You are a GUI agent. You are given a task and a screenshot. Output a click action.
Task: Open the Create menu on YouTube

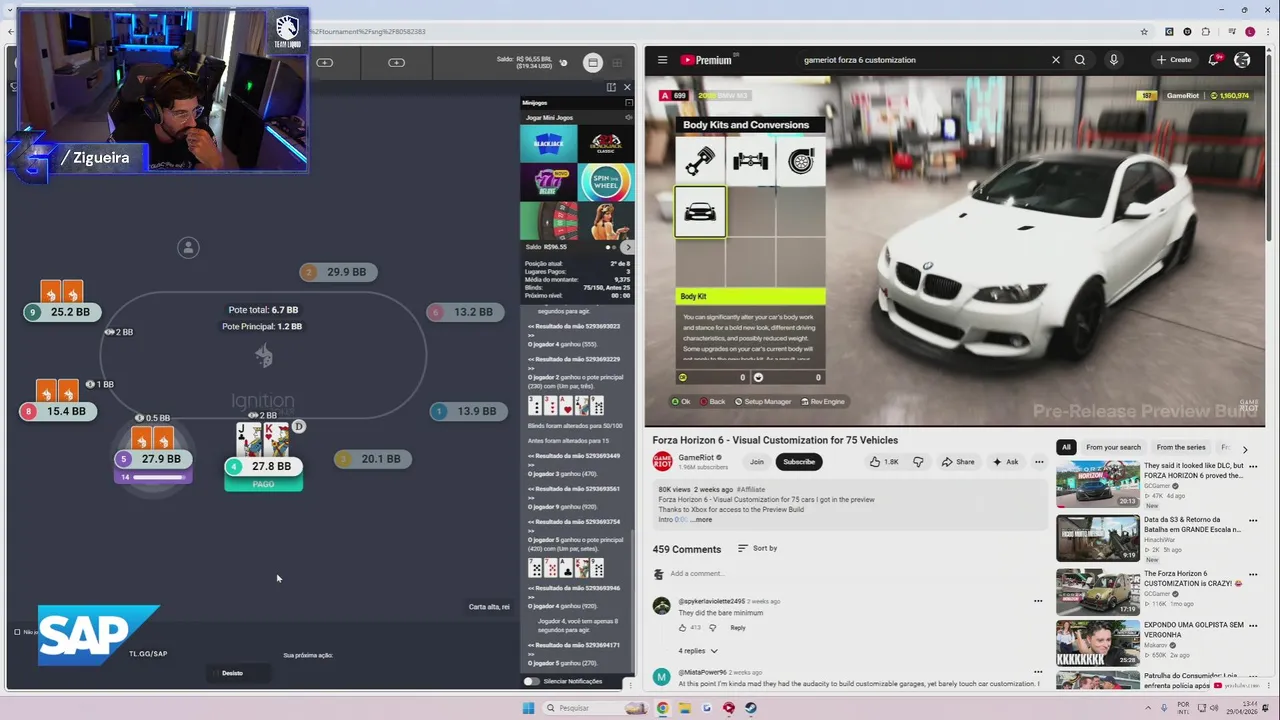tap(1174, 60)
